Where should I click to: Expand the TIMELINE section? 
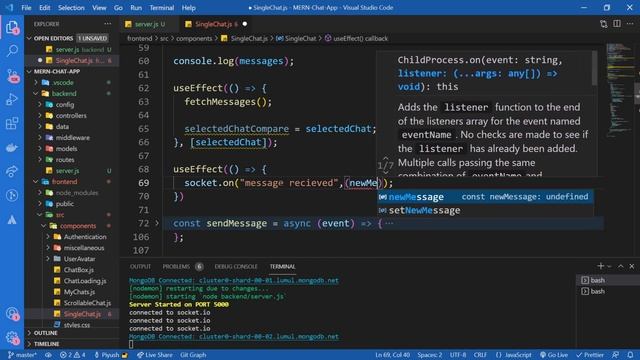pyautogui.click(x=46, y=344)
